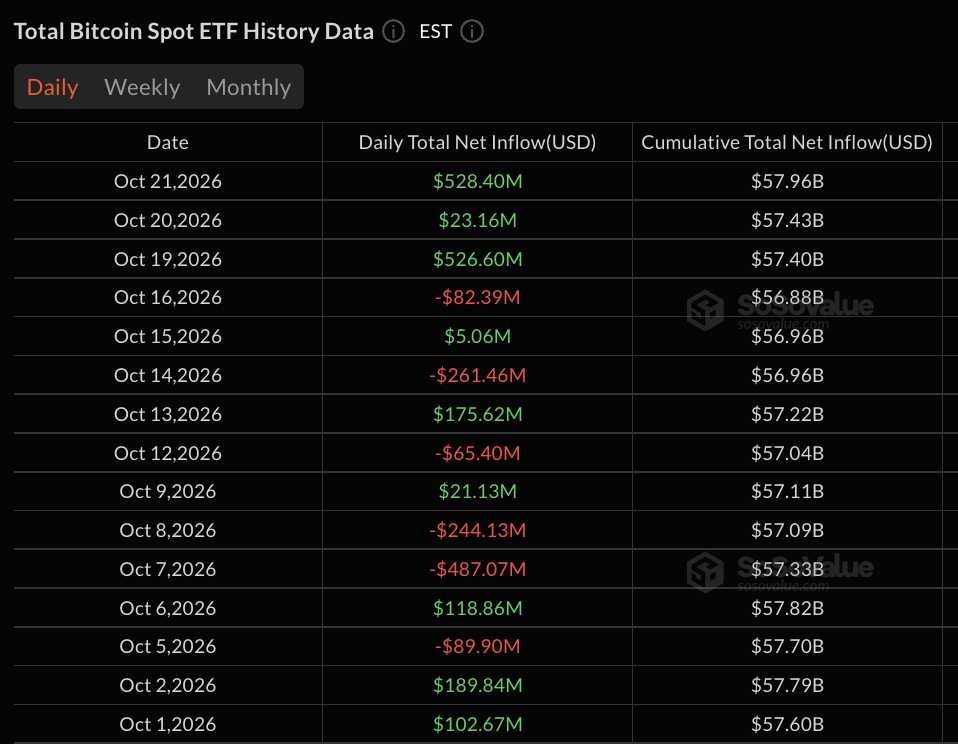Click the Date column header
Viewport: 958px width, 744px height.
(168, 142)
